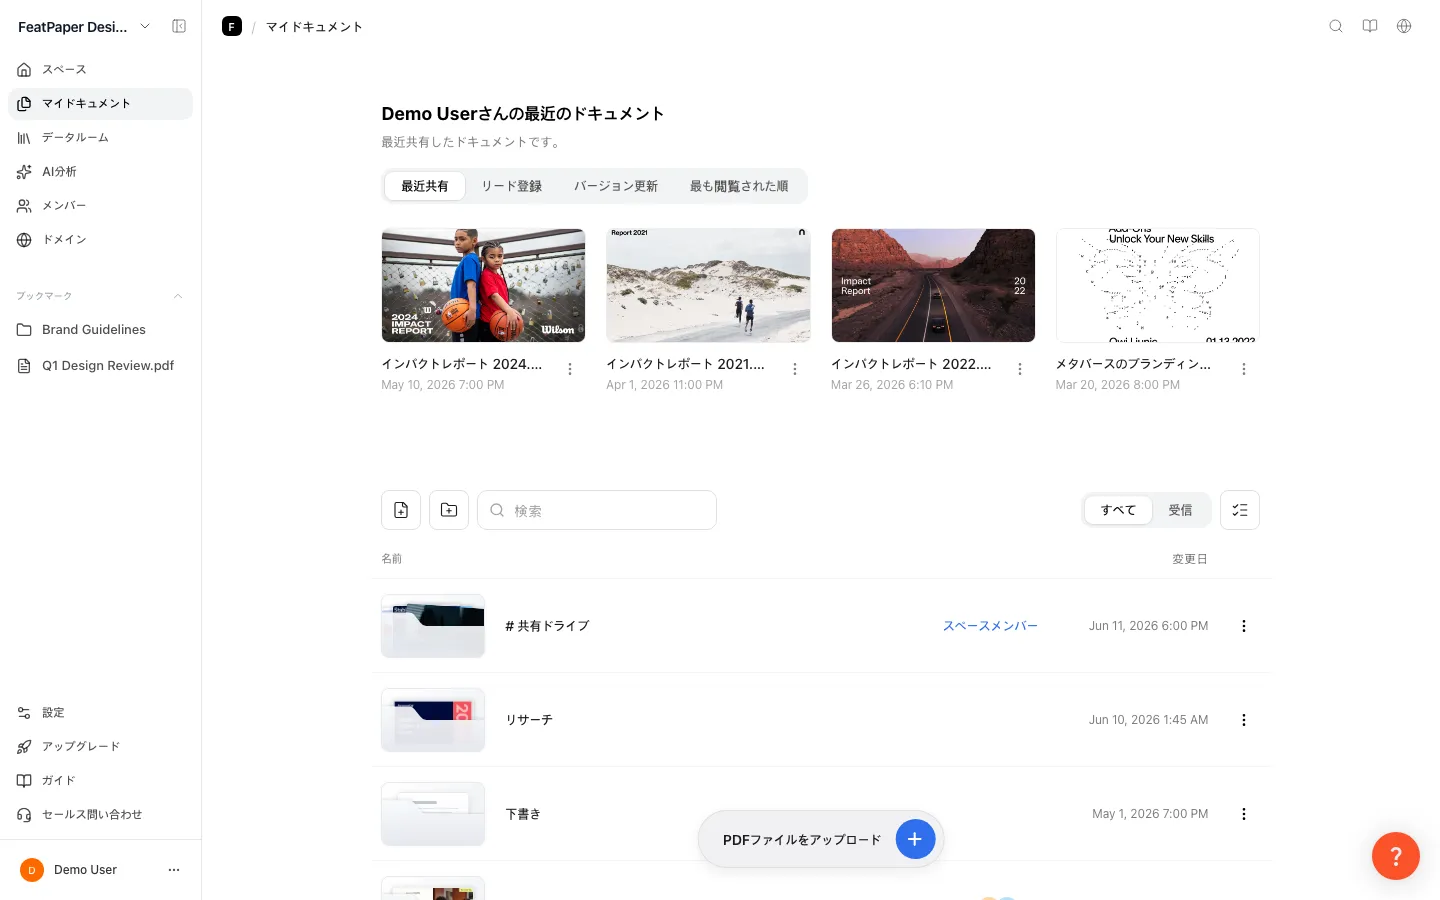This screenshot has width=1440, height=900.
Task: Click 共有ドライブ folder thumbnail
Action: coord(433,626)
